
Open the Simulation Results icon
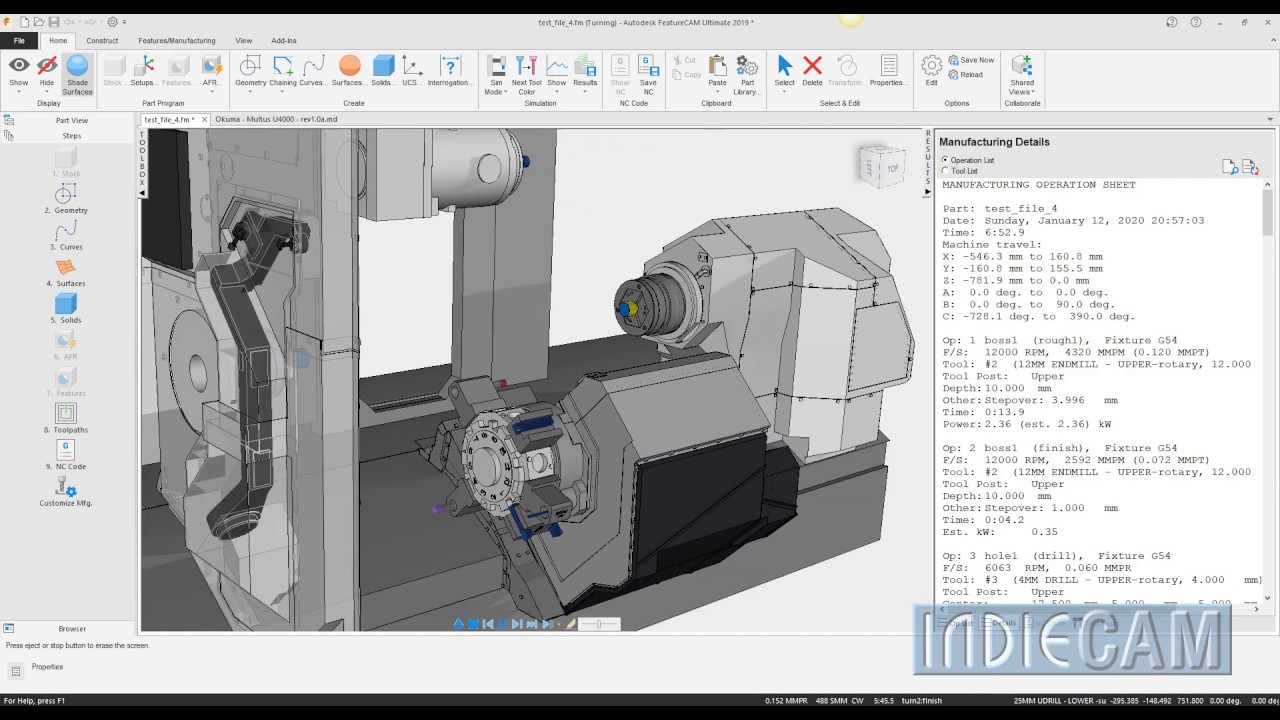coord(585,66)
